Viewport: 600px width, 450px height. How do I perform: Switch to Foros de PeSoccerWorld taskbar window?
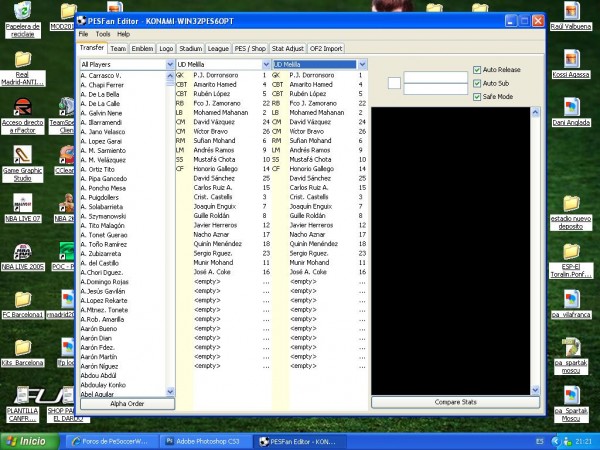click(x=111, y=441)
